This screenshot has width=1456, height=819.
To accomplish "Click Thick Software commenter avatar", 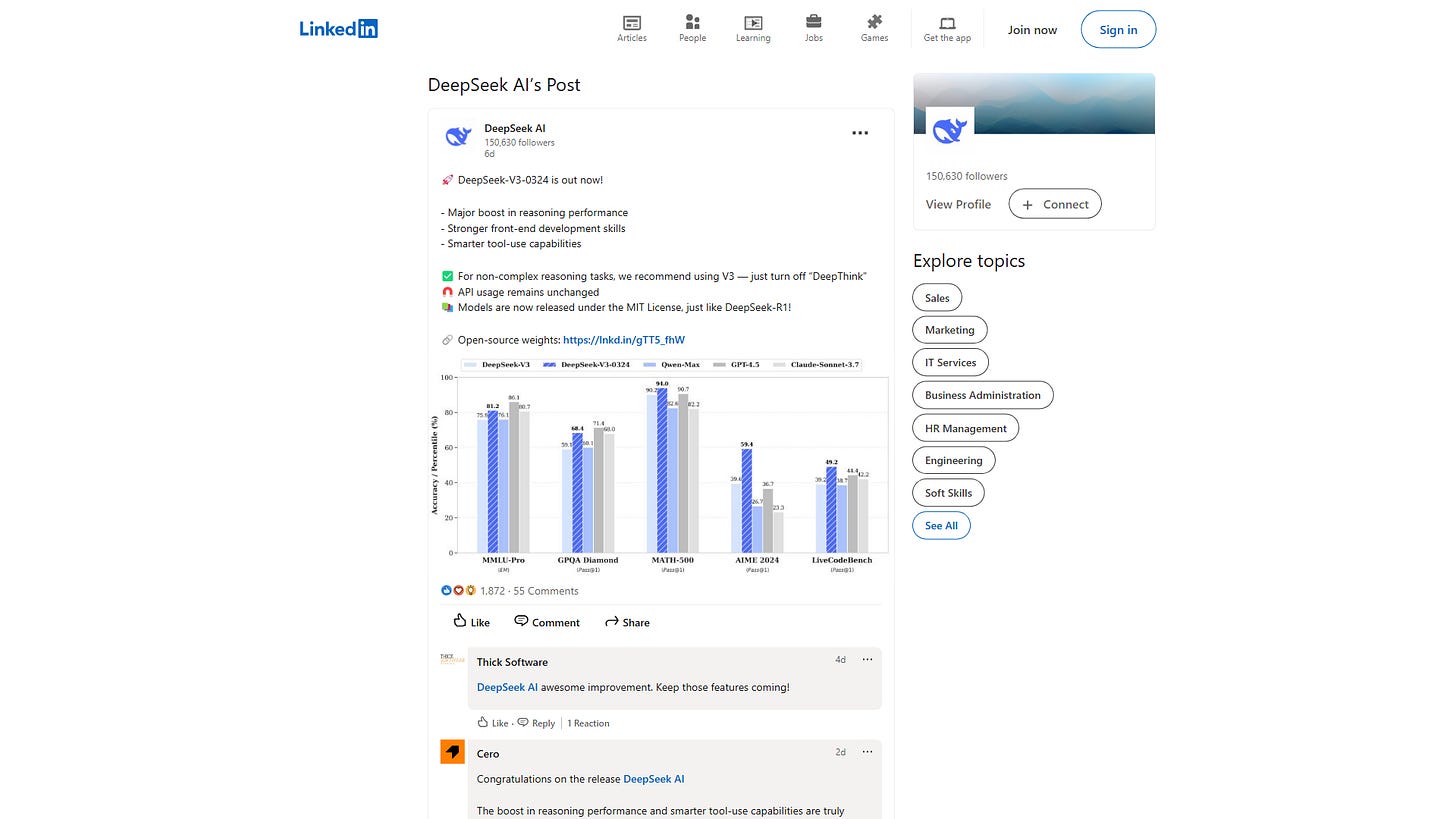I will pyautogui.click(x=452, y=659).
